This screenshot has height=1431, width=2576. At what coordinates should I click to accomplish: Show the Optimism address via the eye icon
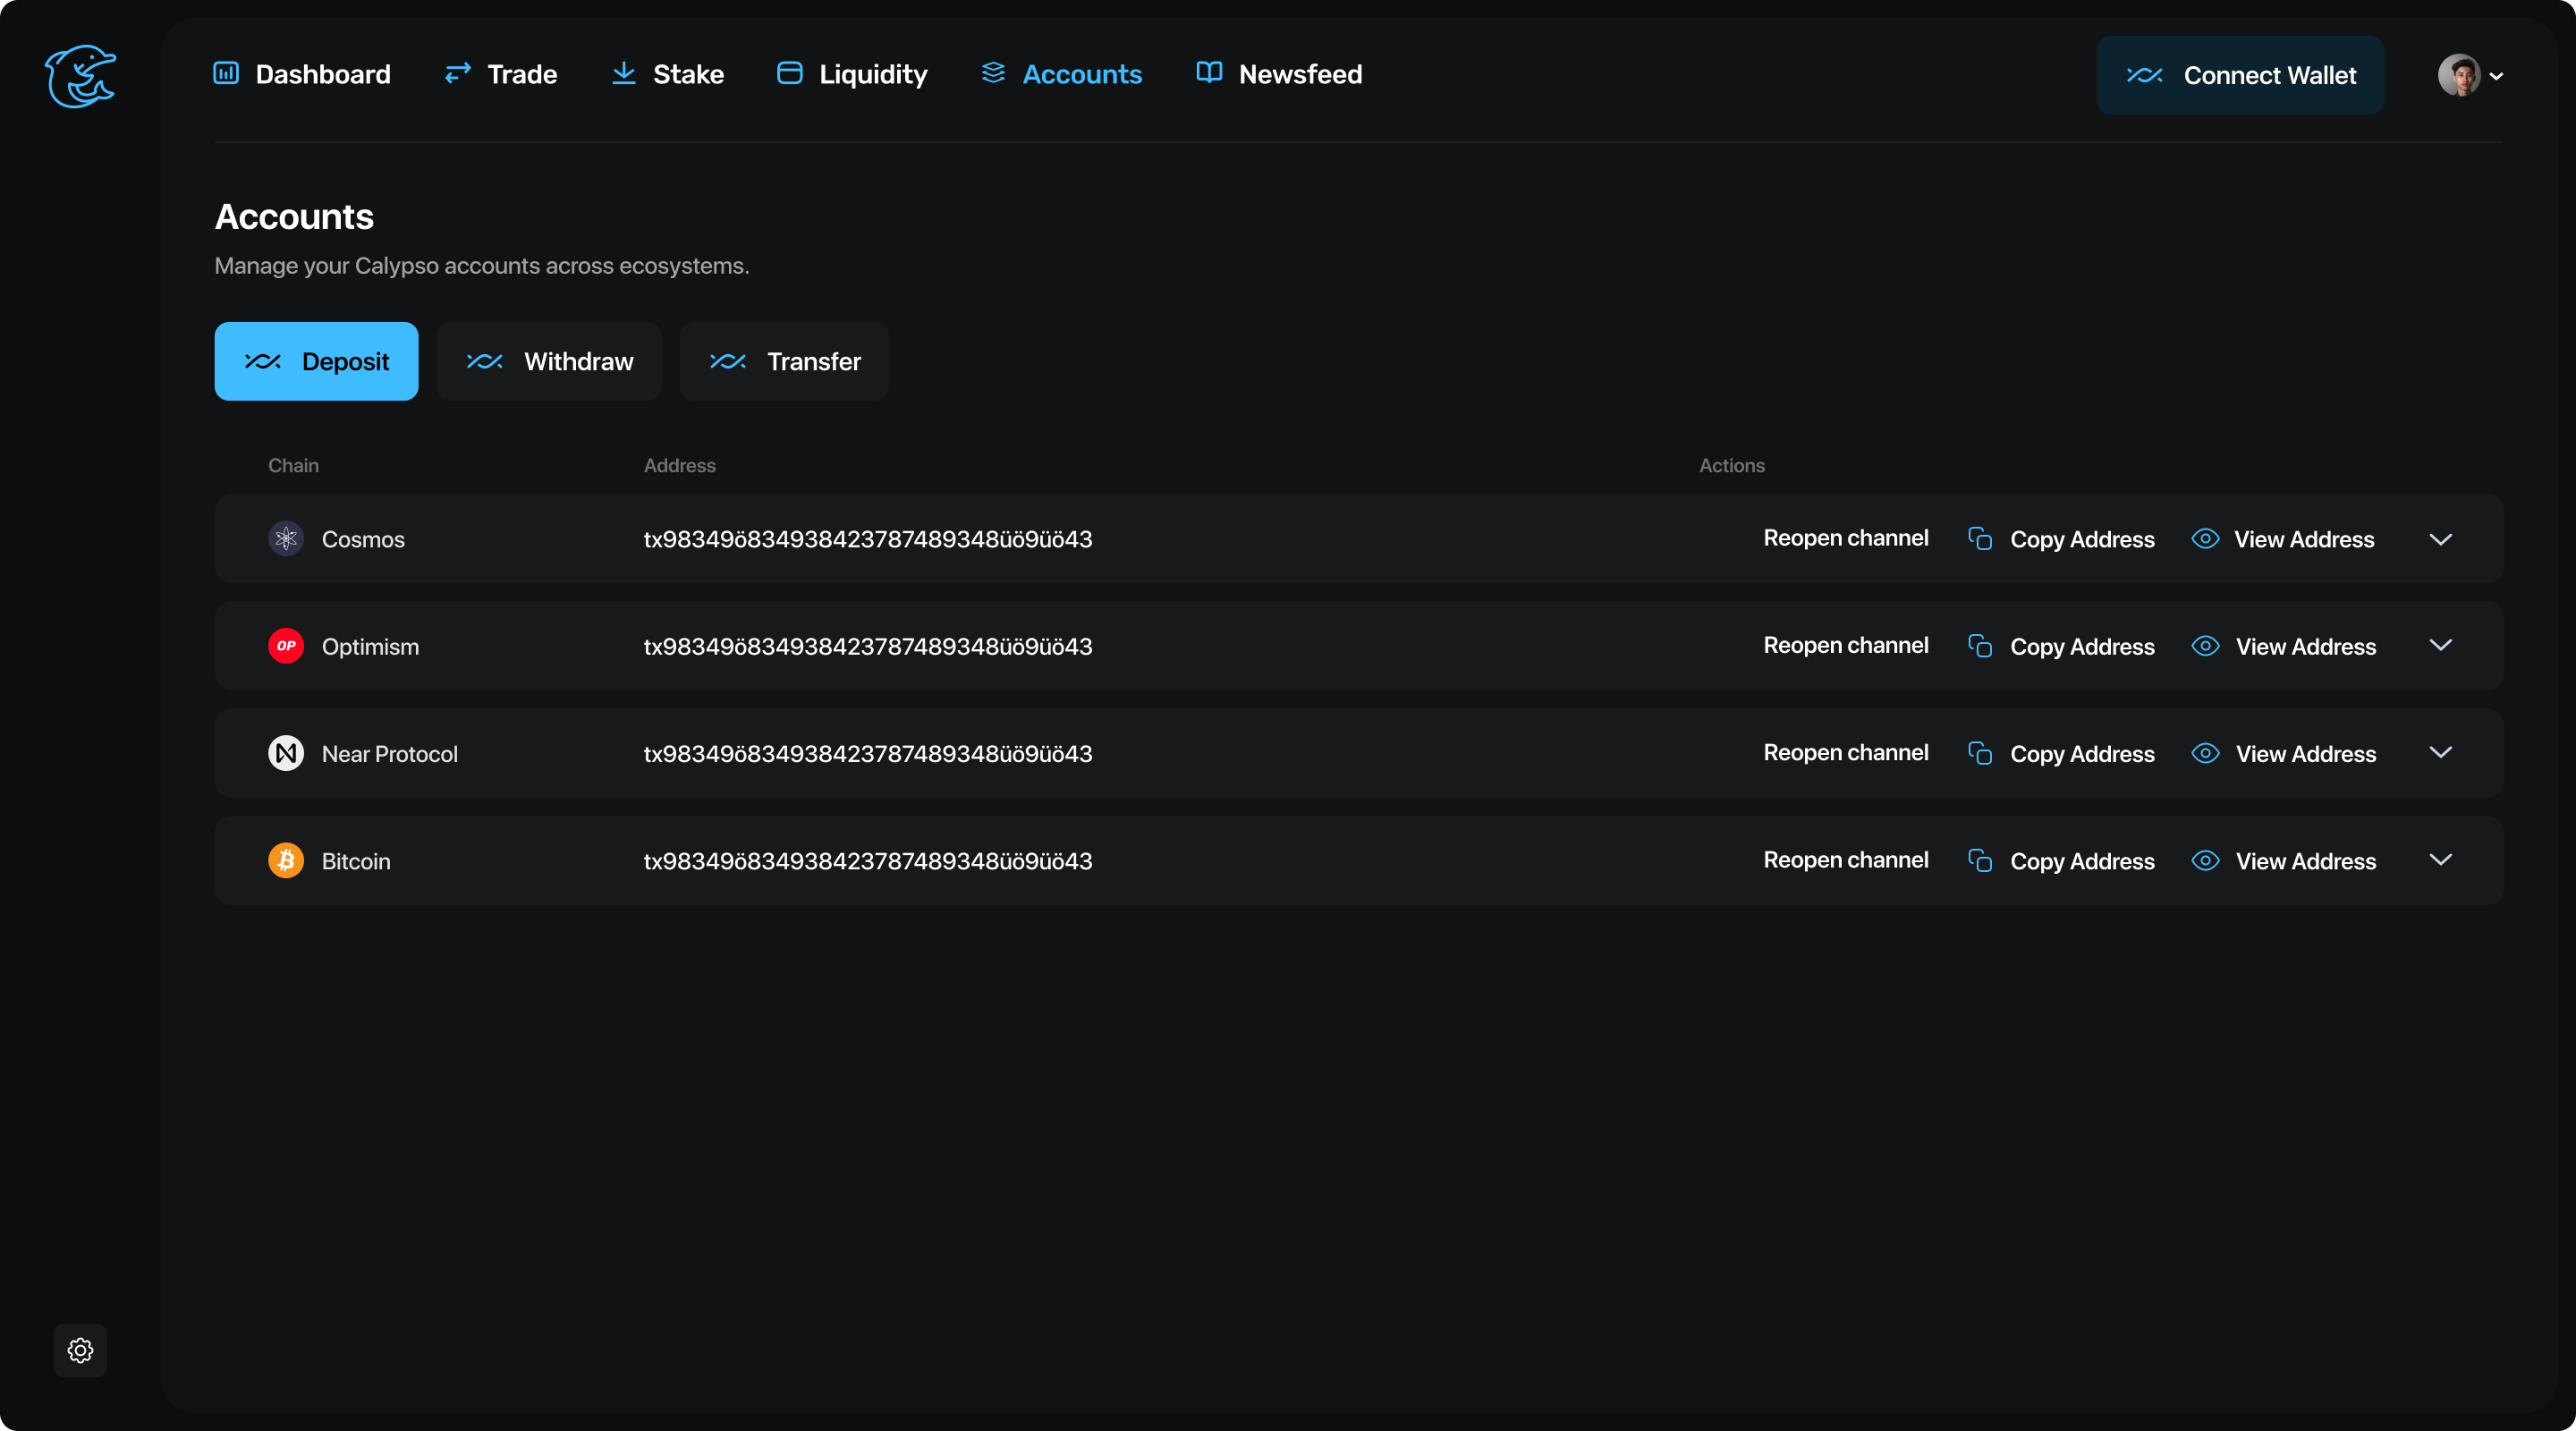point(2206,646)
